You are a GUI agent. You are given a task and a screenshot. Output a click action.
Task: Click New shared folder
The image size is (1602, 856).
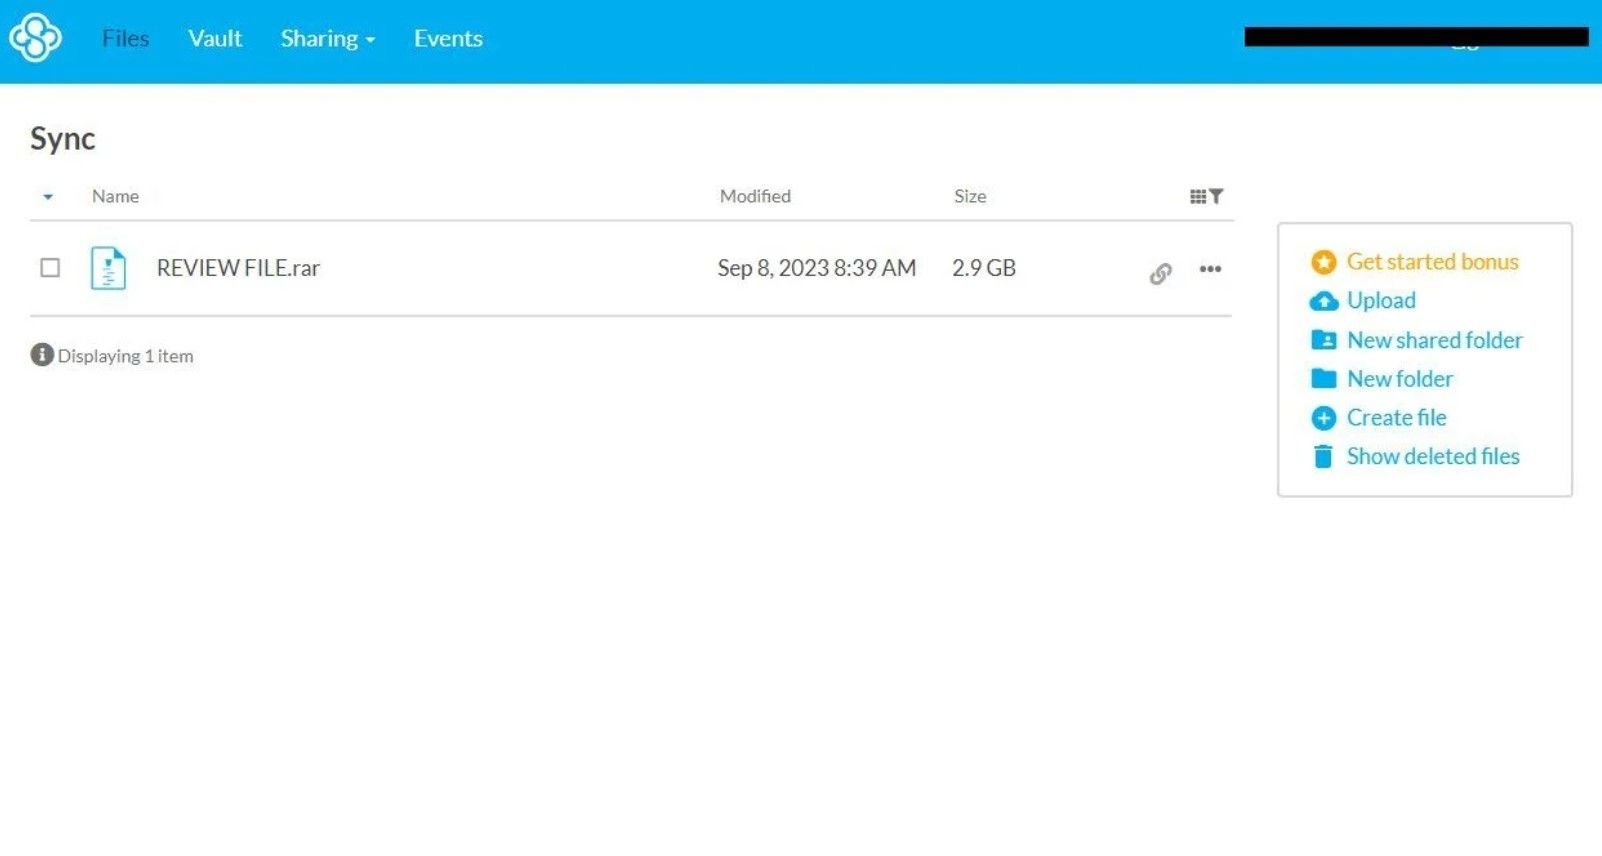(1434, 340)
